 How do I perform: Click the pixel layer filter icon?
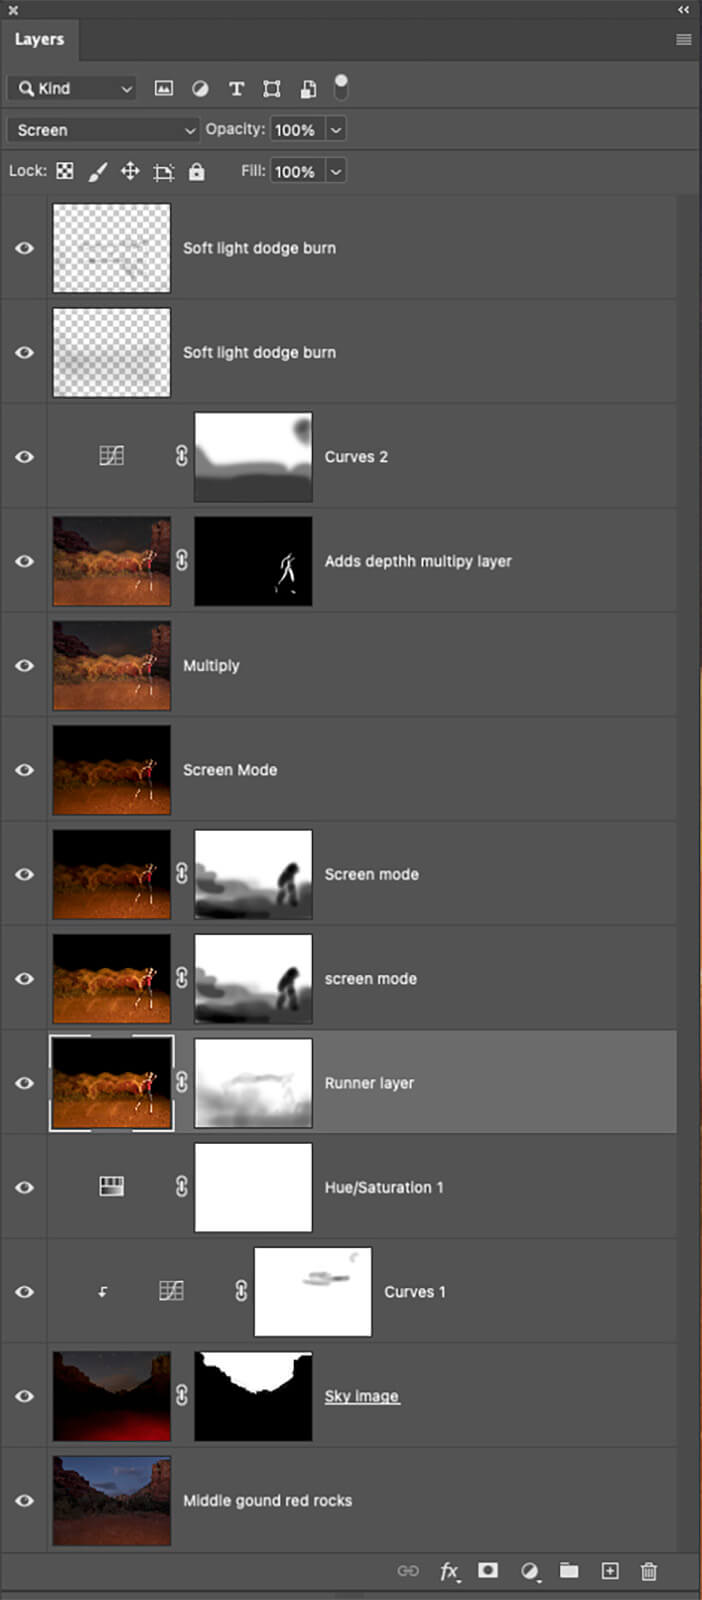163,89
